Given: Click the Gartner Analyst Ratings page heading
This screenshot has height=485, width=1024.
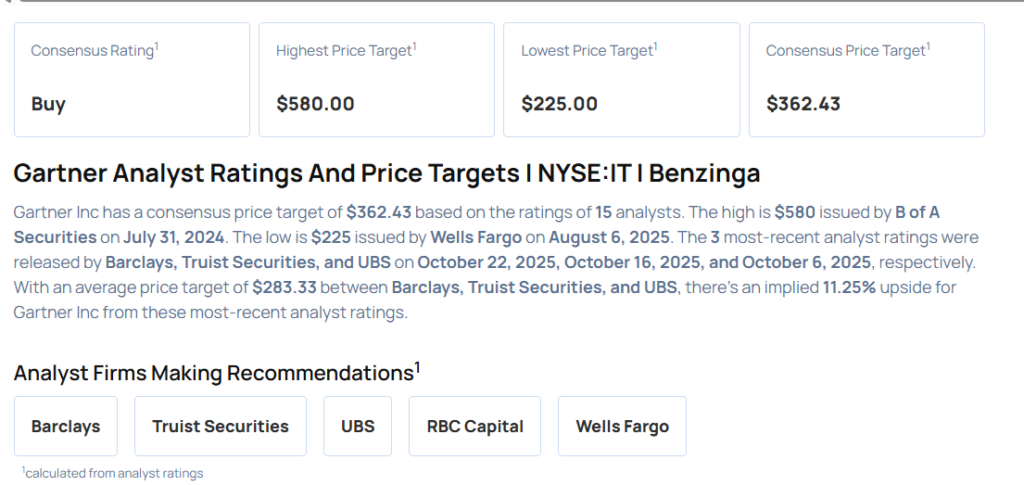Looking at the screenshot, I should [386, 173].
